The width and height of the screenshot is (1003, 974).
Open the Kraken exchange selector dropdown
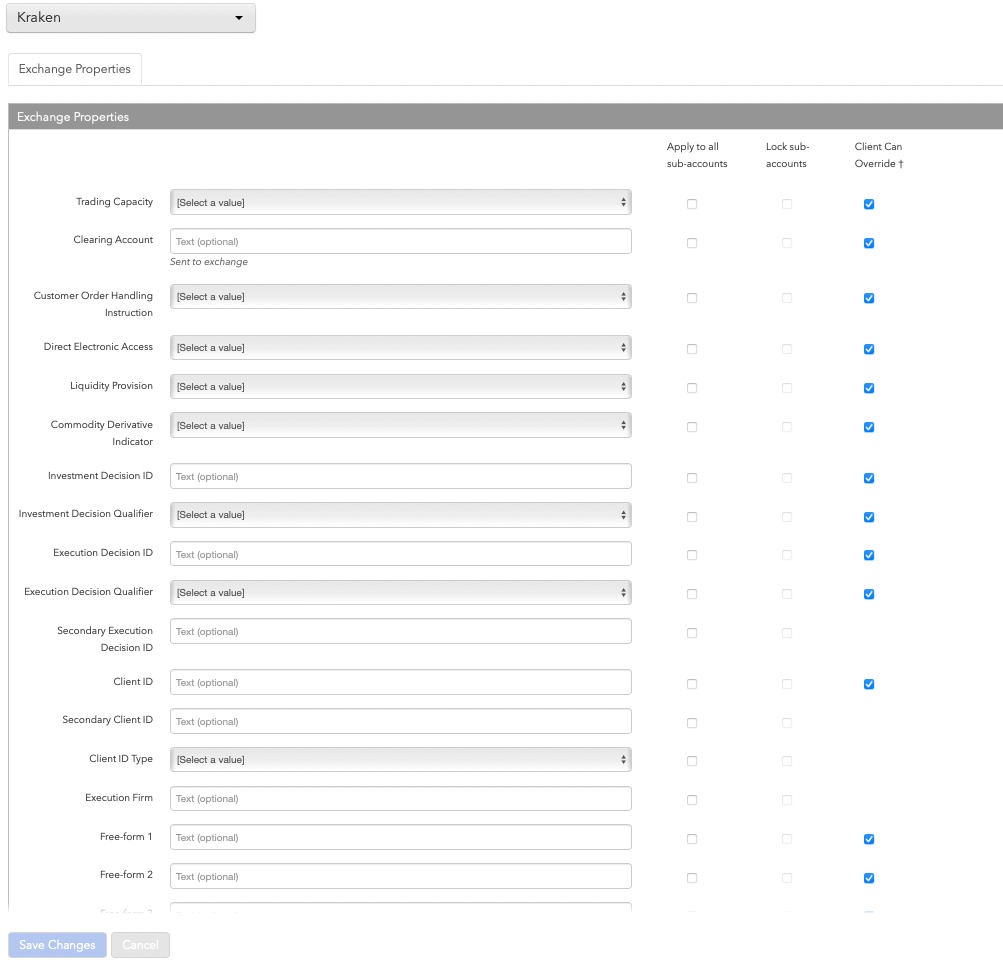[130, 18]
